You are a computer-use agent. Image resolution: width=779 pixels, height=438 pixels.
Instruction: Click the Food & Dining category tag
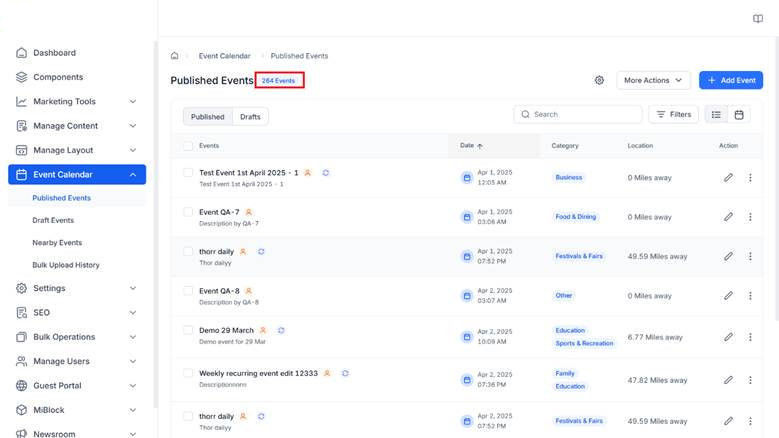(x=575, y=217)
